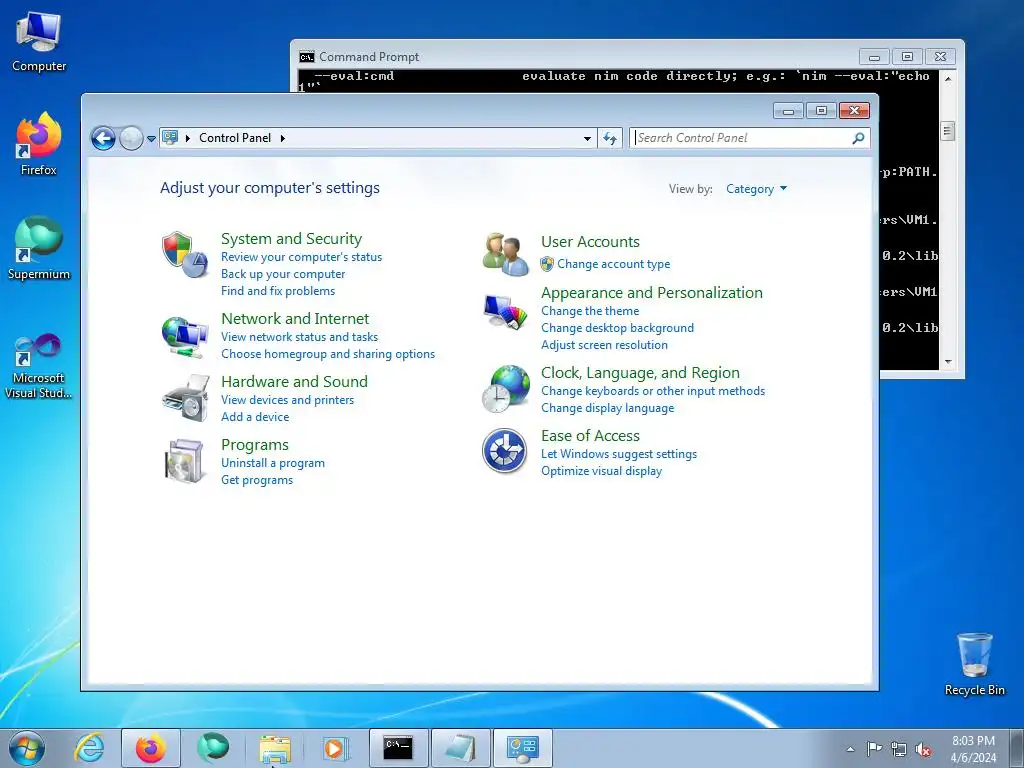The height and width of the screenshot is (768, 1024).
Task: Click Change the theme
Action: [590, 311]
